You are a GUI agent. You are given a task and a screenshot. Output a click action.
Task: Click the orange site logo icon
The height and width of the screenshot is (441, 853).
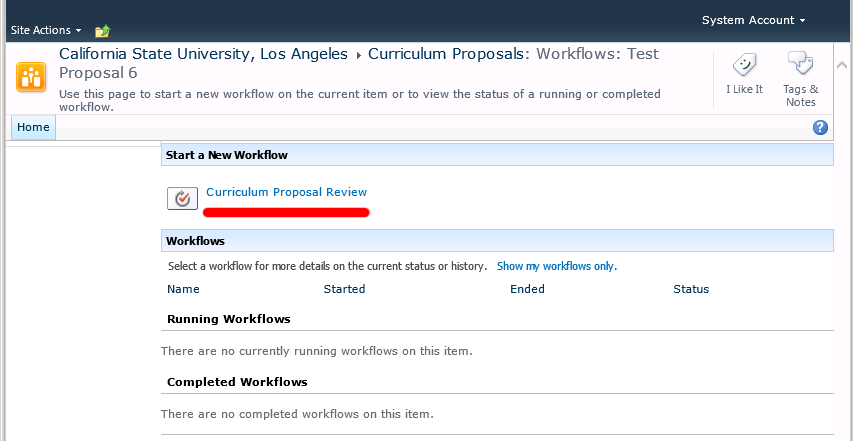coord(30,77)
